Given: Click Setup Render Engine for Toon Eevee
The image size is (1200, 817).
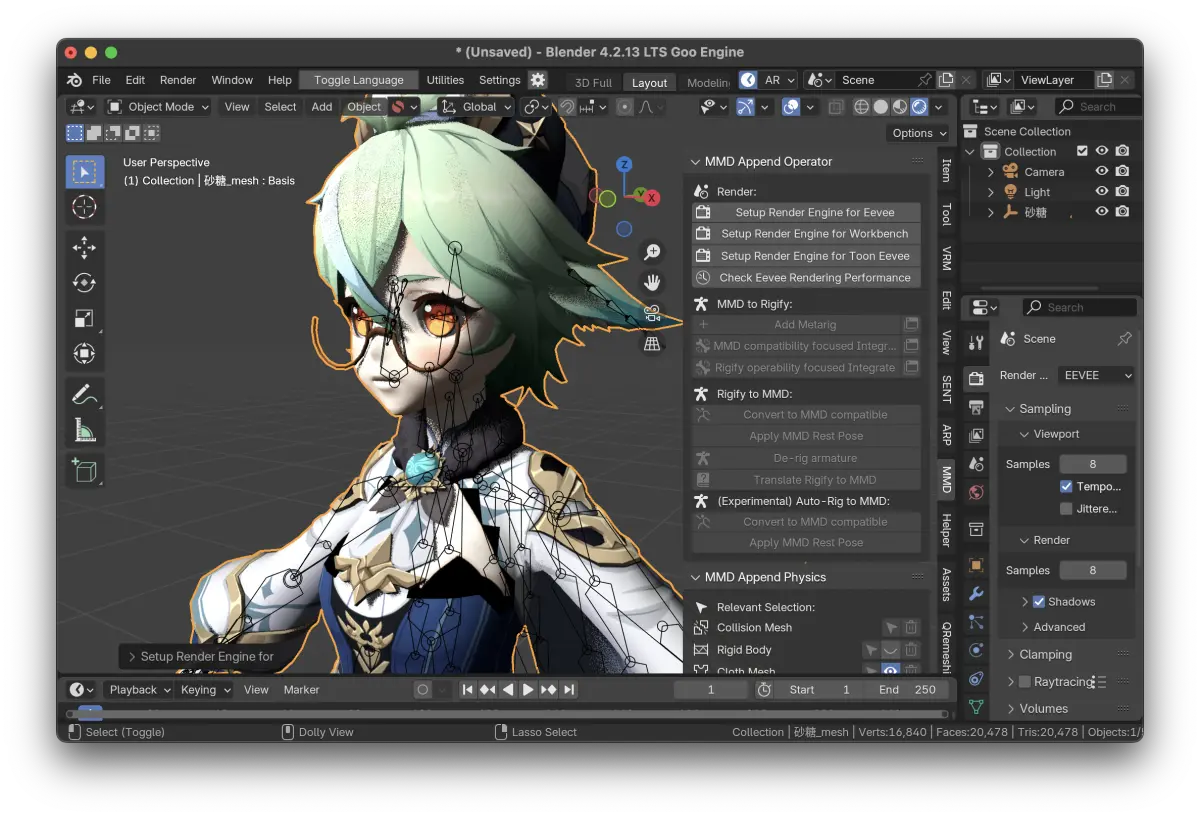Looking at the screenshot, I should (x=806, y=256).
